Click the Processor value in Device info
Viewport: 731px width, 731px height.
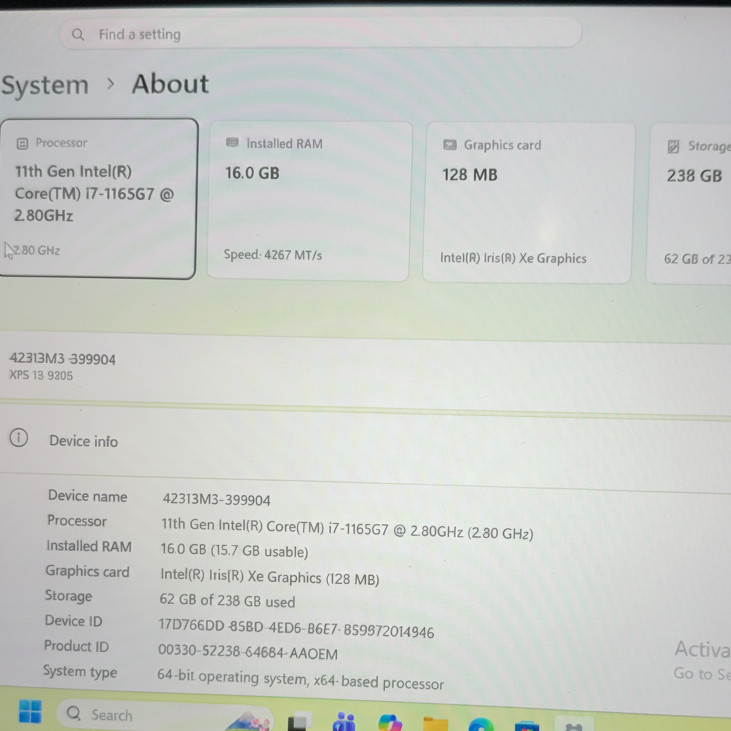click(x=347, y=529)
